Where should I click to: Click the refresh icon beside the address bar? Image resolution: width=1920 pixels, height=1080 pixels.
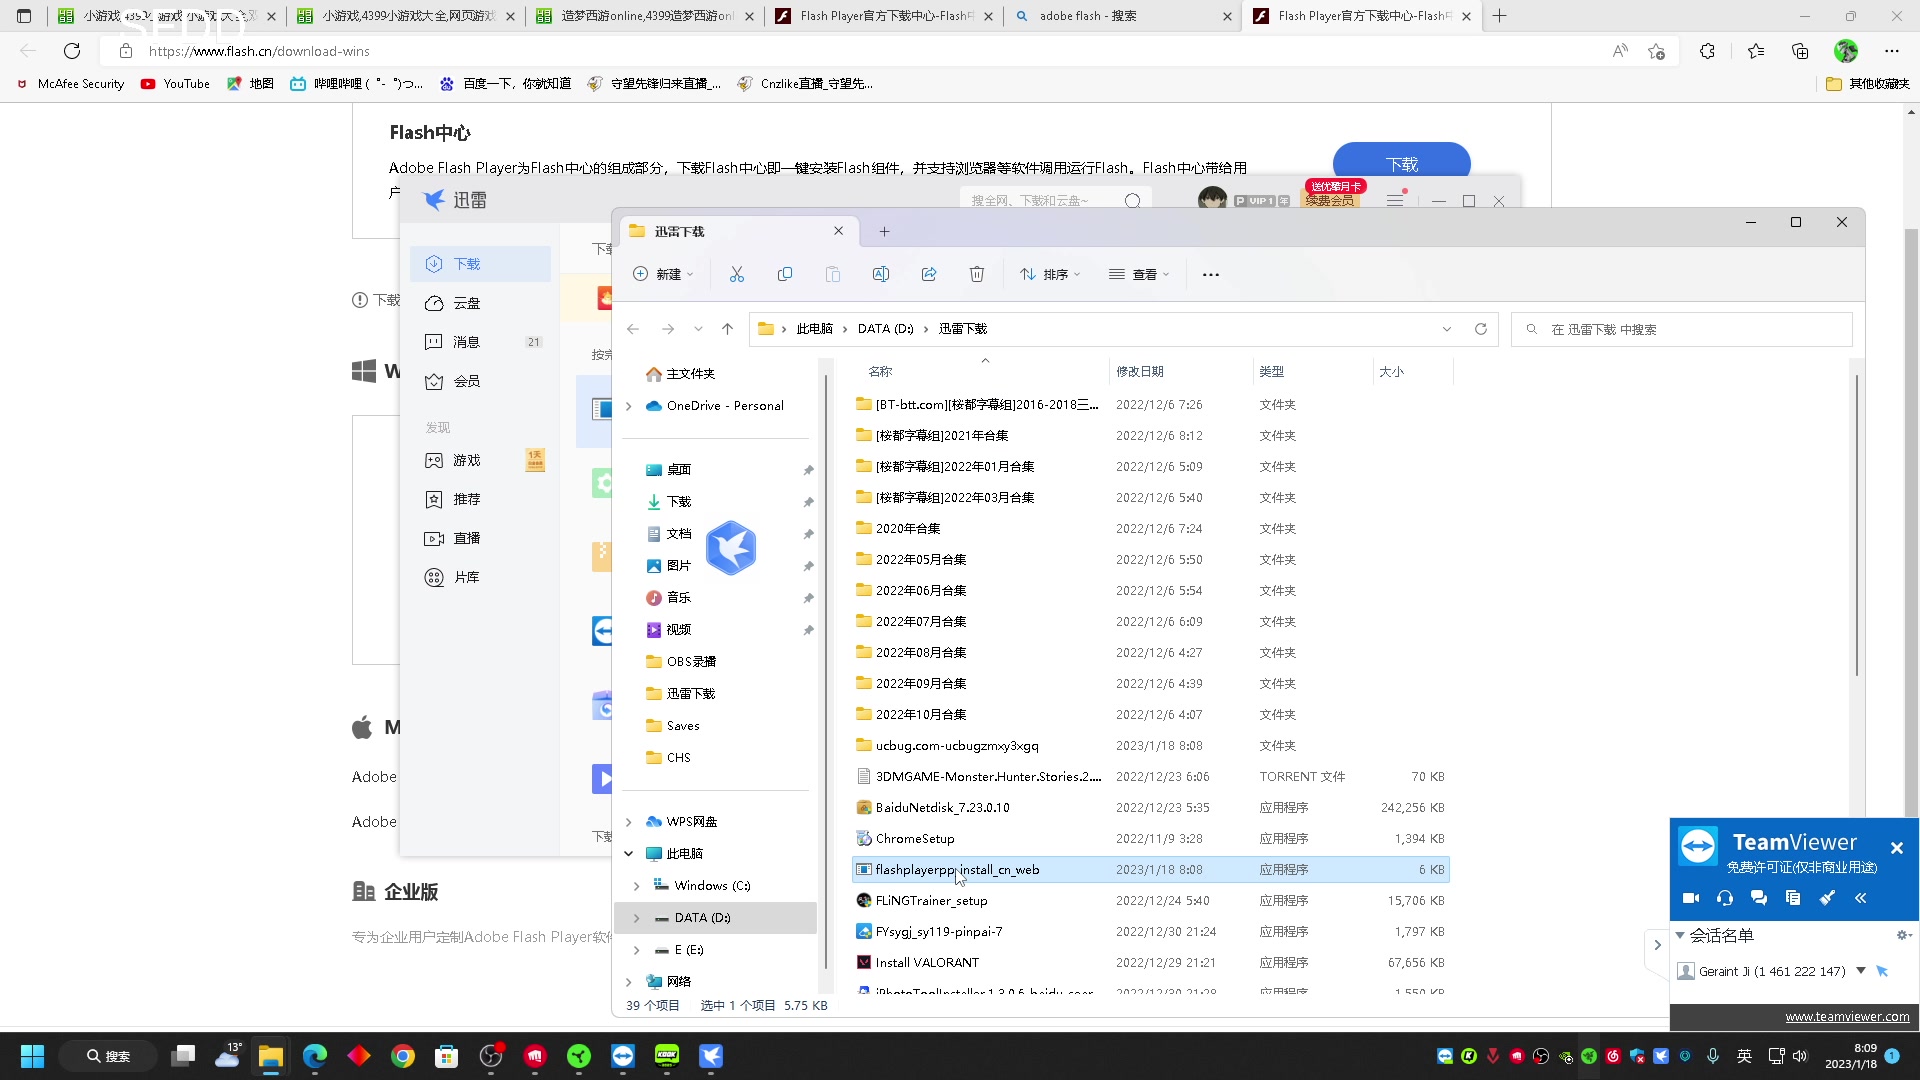(1481, 329)
